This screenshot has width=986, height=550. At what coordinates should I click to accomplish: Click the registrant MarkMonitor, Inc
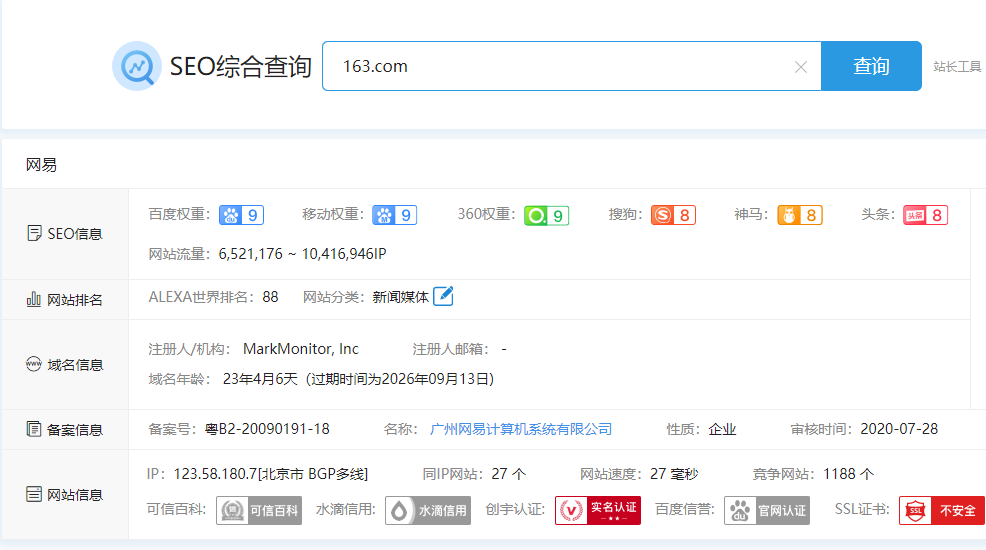coord(301,349)
